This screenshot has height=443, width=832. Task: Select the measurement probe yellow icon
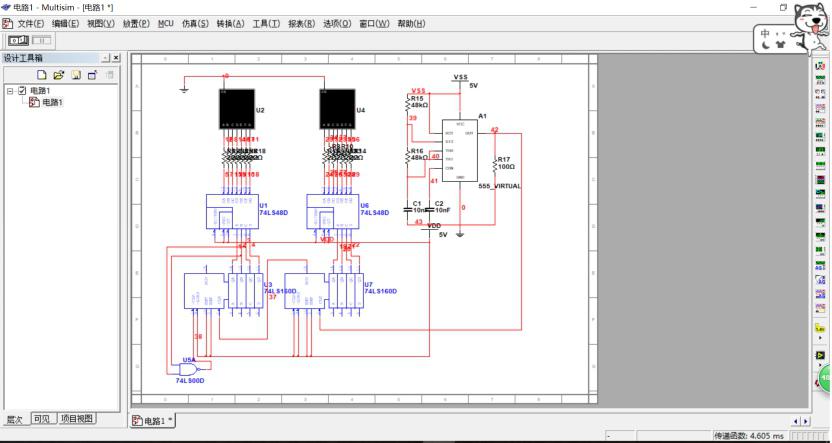pyautogui.click(x=820, y=328)
